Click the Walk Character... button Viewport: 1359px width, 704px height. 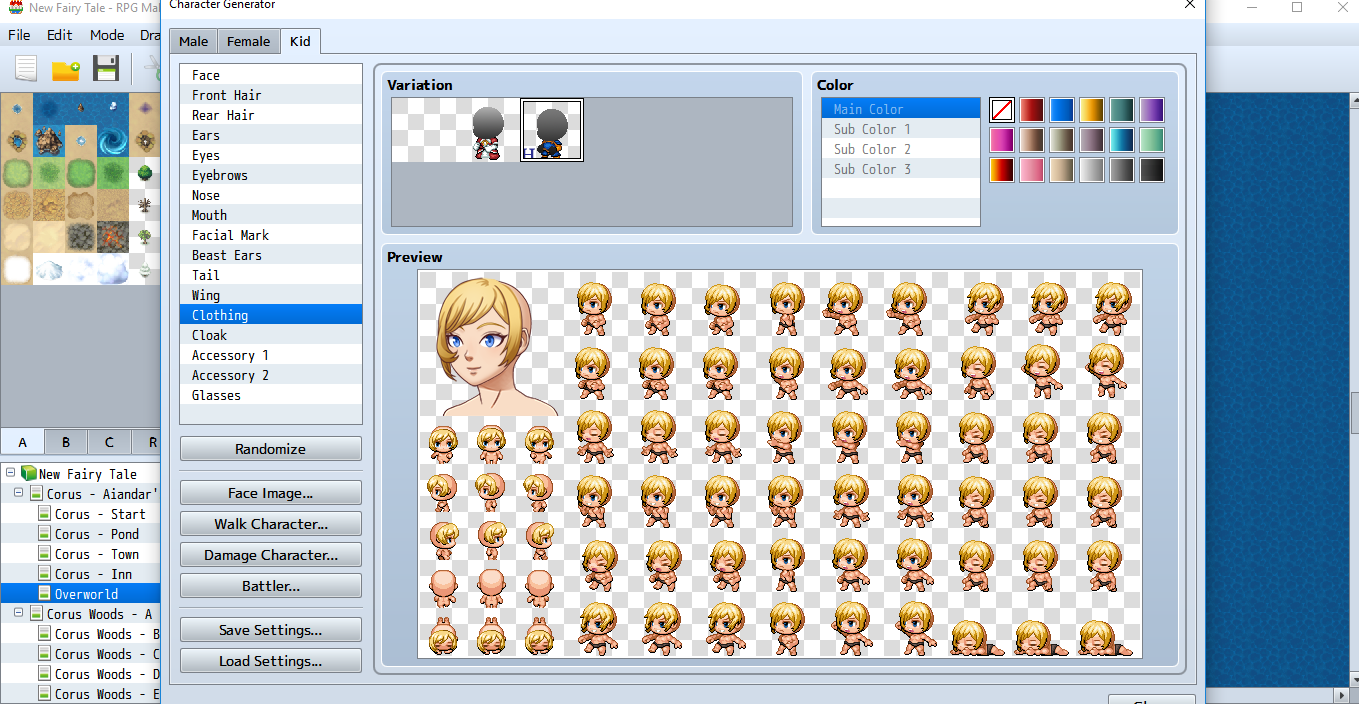click(271, 524)
